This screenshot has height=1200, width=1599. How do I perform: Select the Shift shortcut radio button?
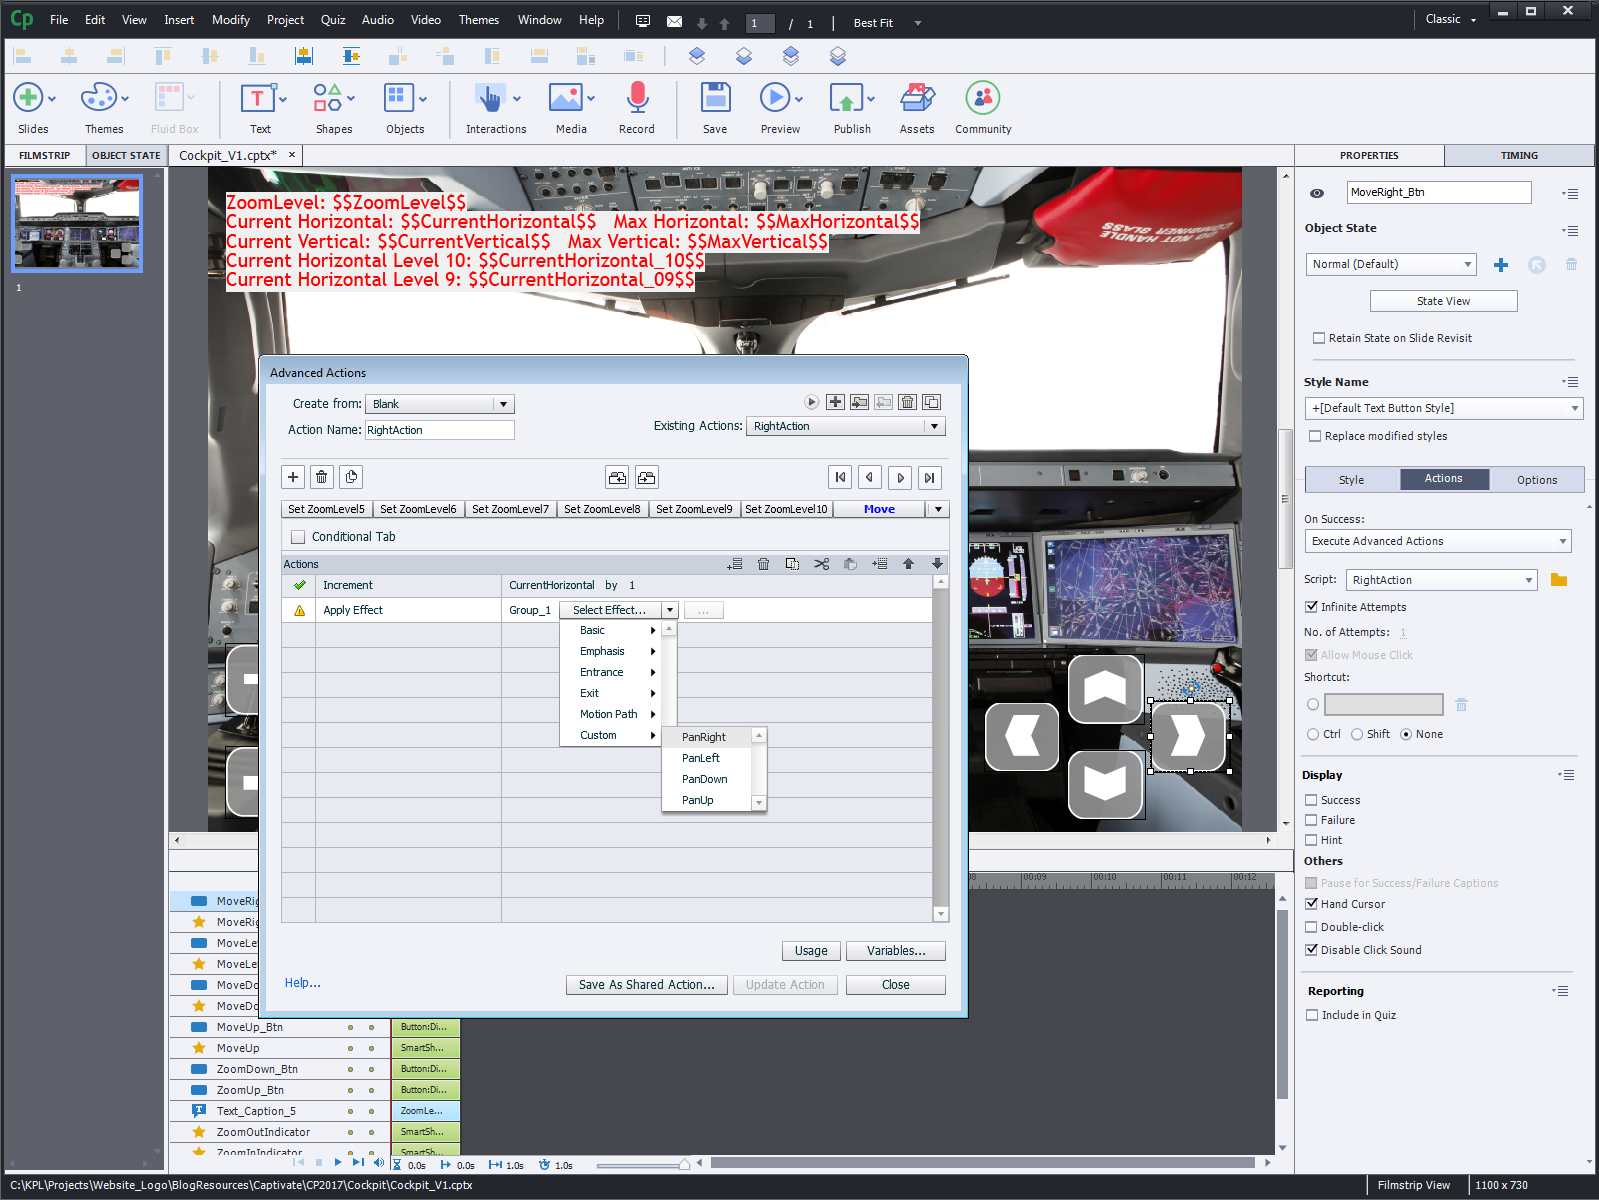1357,734
